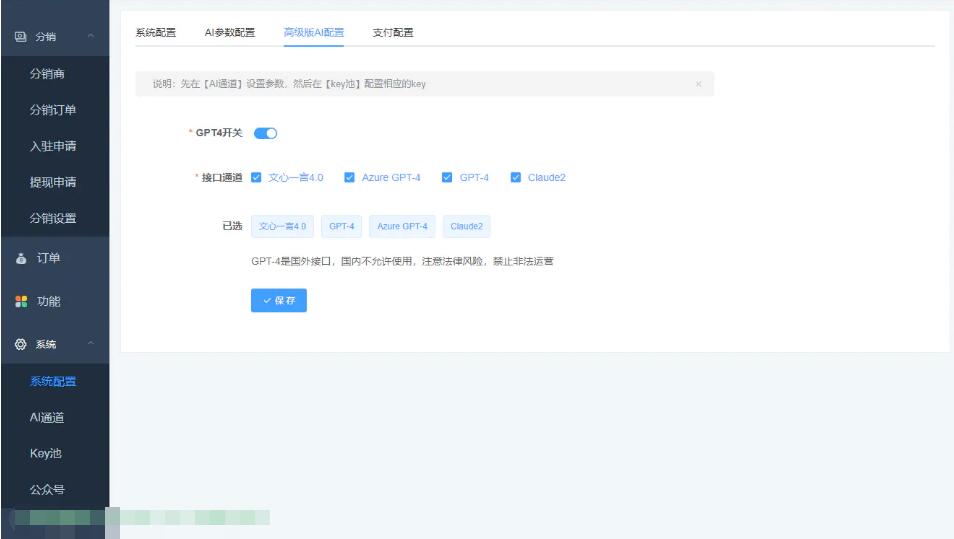
Task: Go to 提现申请 in the sidebar
Action: point(53,182)
